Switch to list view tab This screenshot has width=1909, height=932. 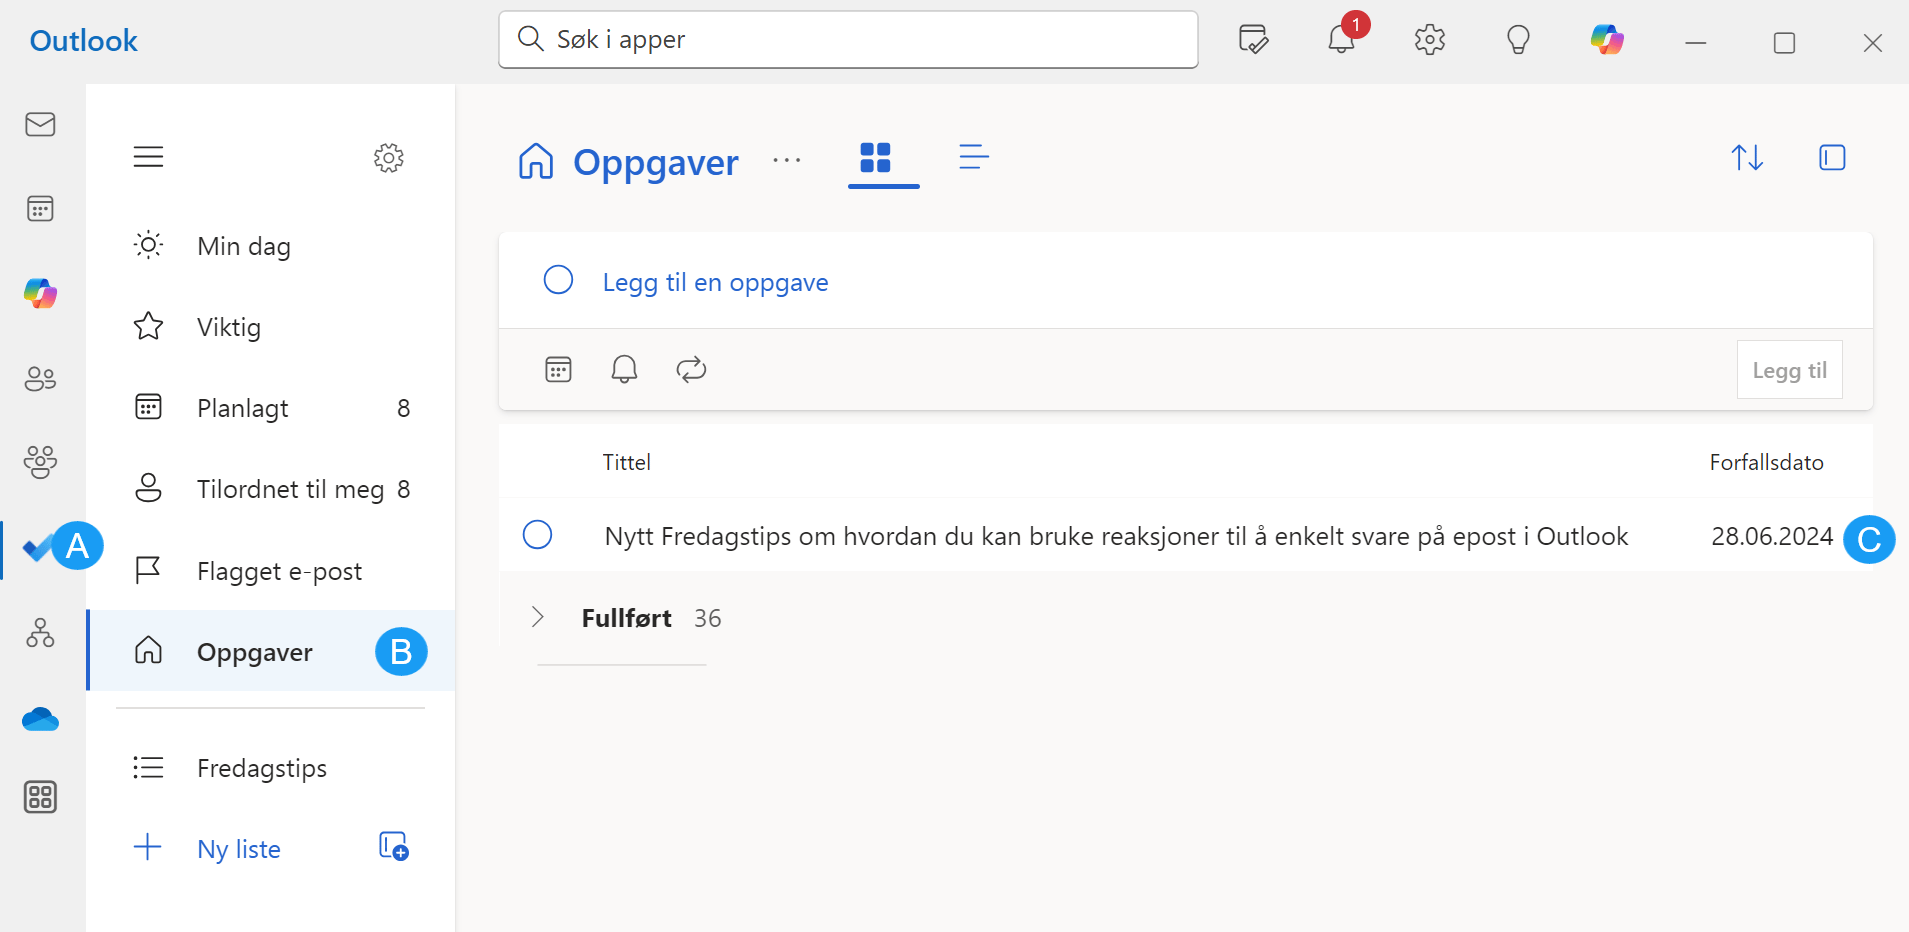click(x=974, y=157)
